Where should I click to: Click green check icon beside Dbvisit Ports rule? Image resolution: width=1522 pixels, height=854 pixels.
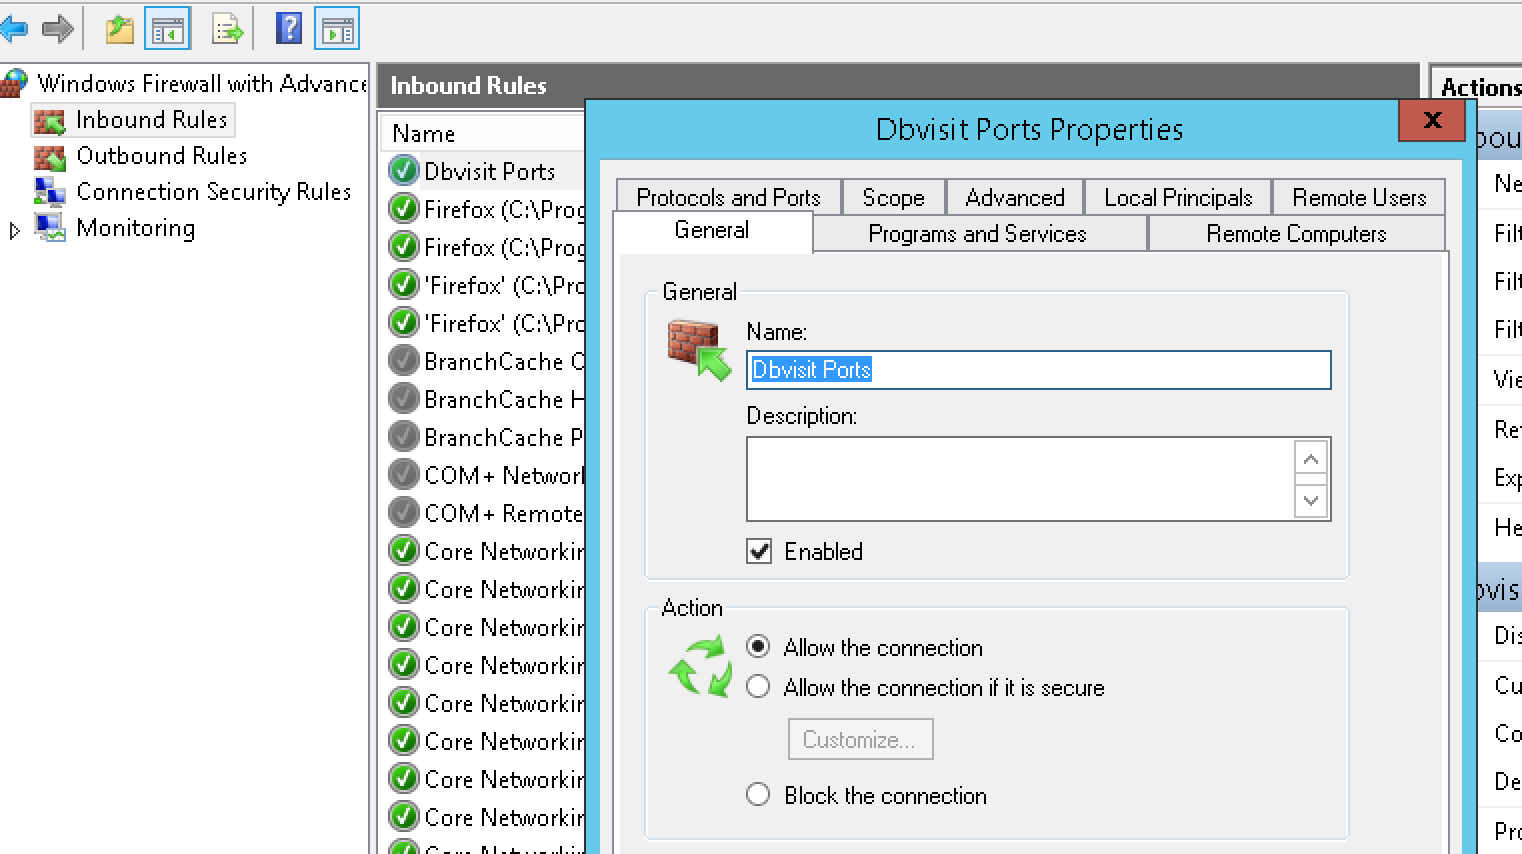403,171
